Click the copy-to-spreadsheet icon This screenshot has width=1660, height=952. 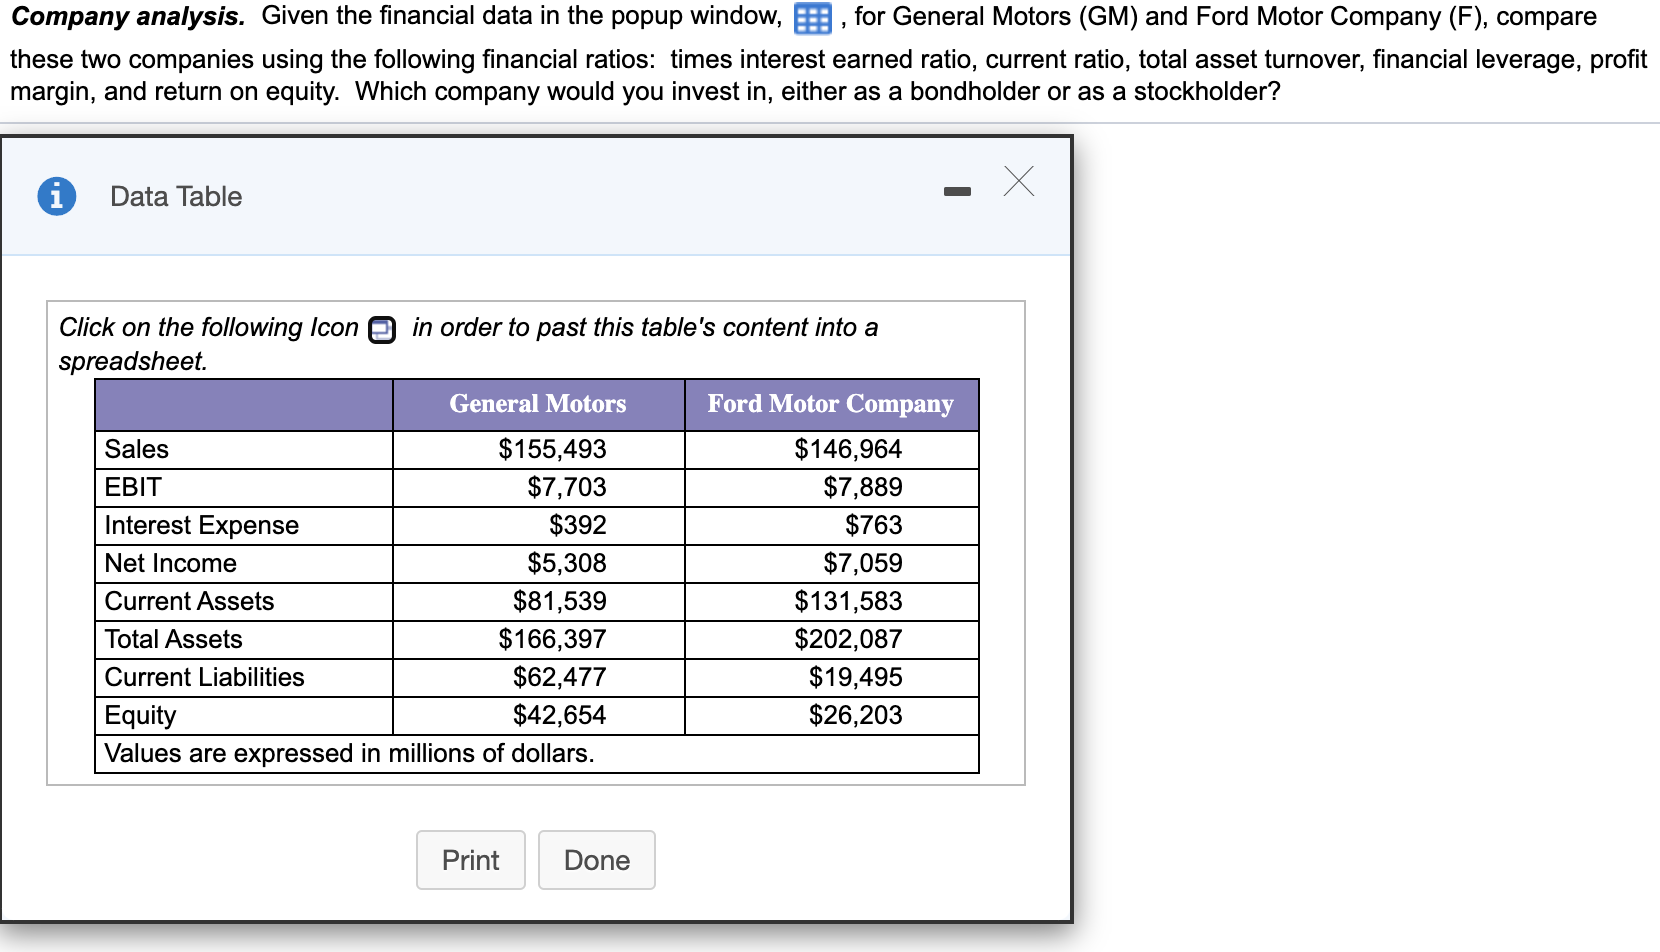pos(382,329)
